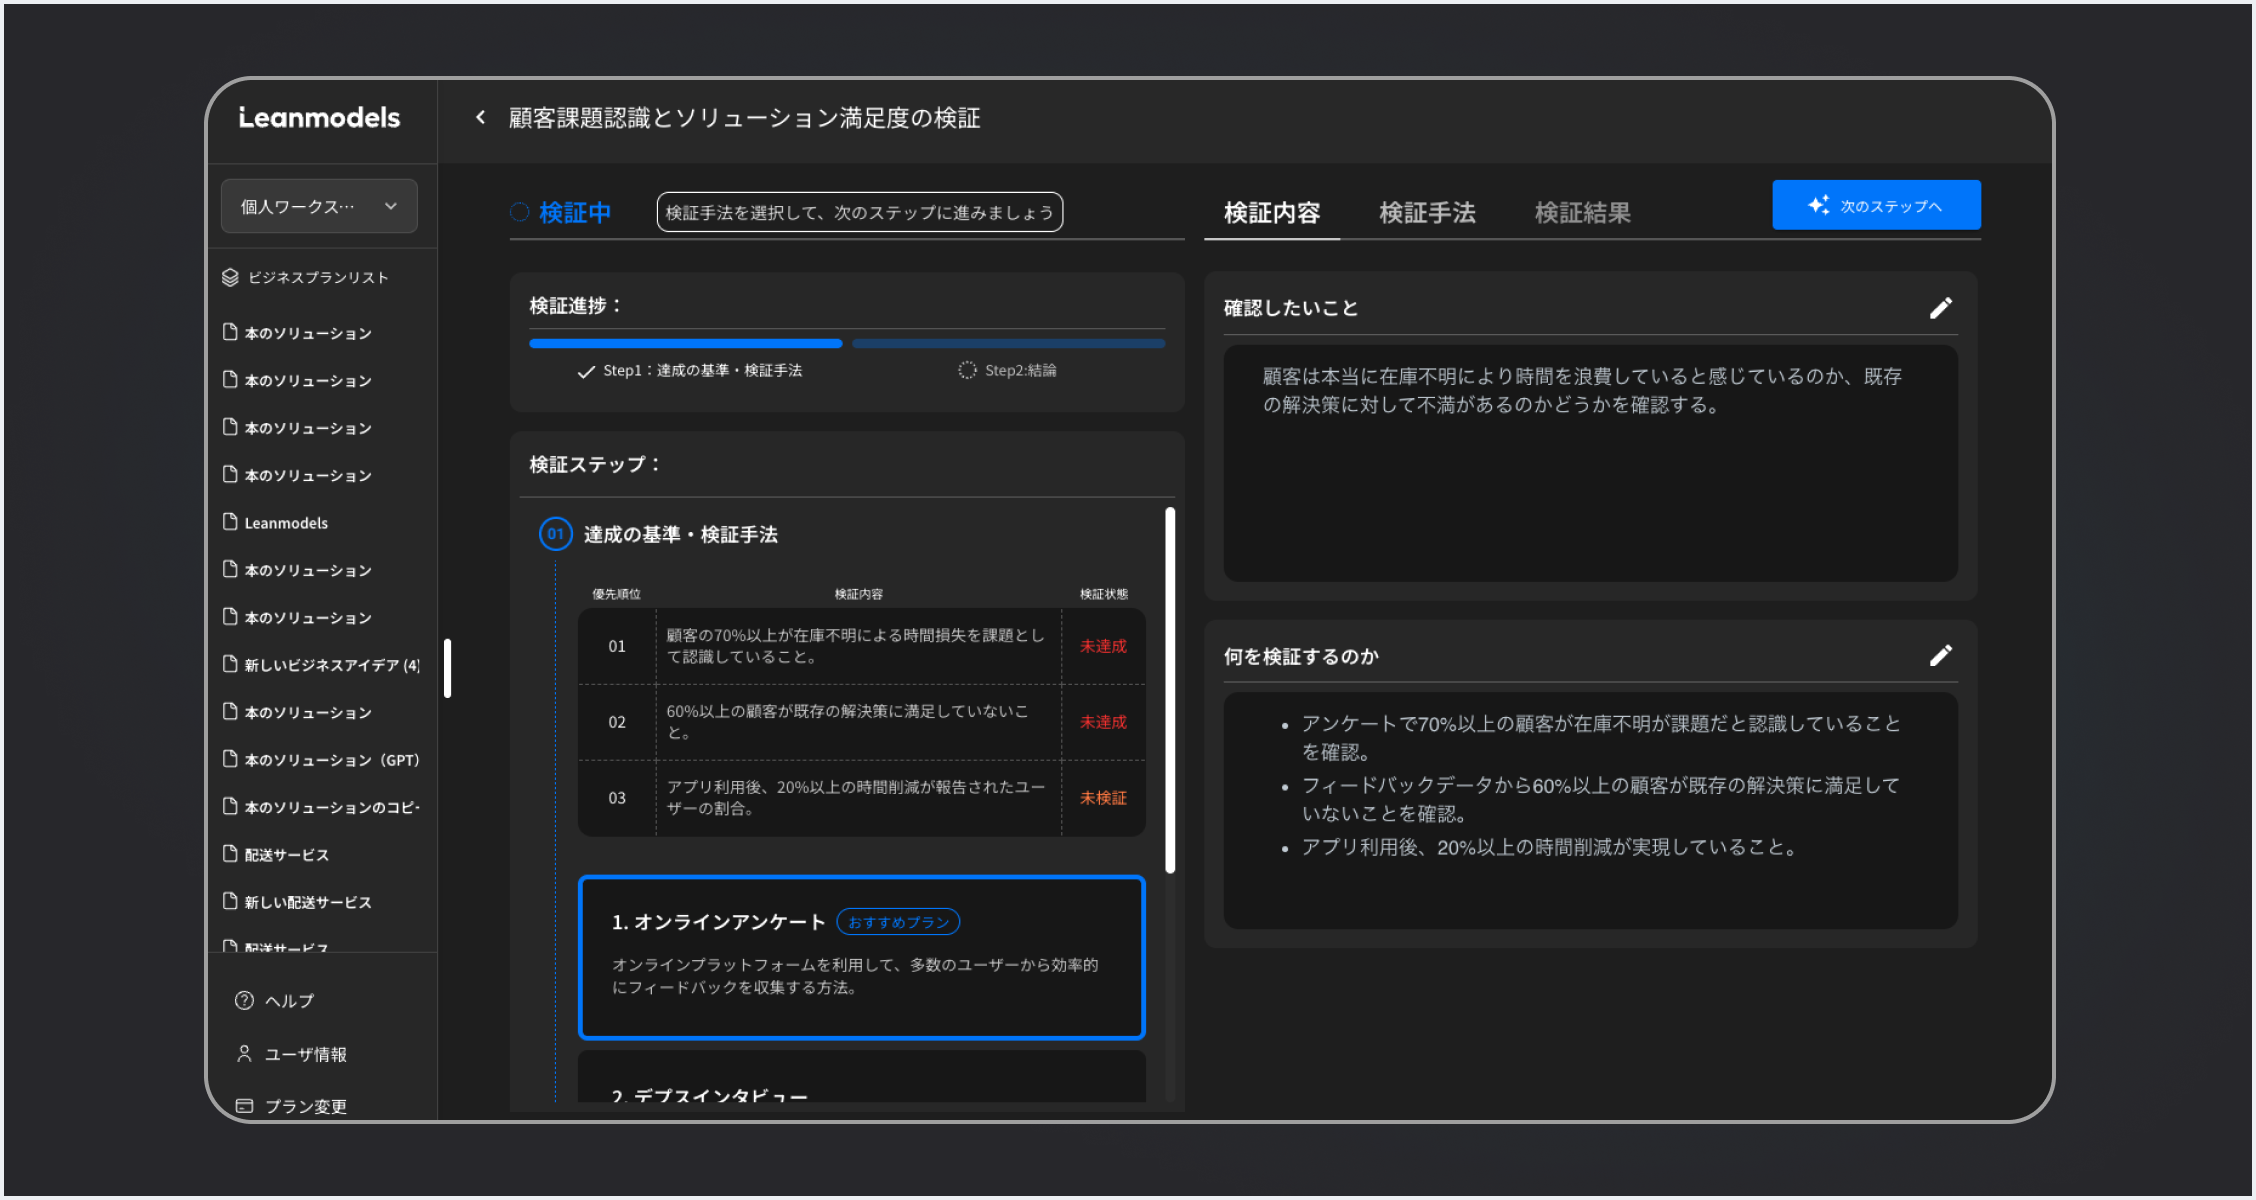
Task: Expand the 個人ワークス workspace dropdown
Action: click(x=319, y=206)
